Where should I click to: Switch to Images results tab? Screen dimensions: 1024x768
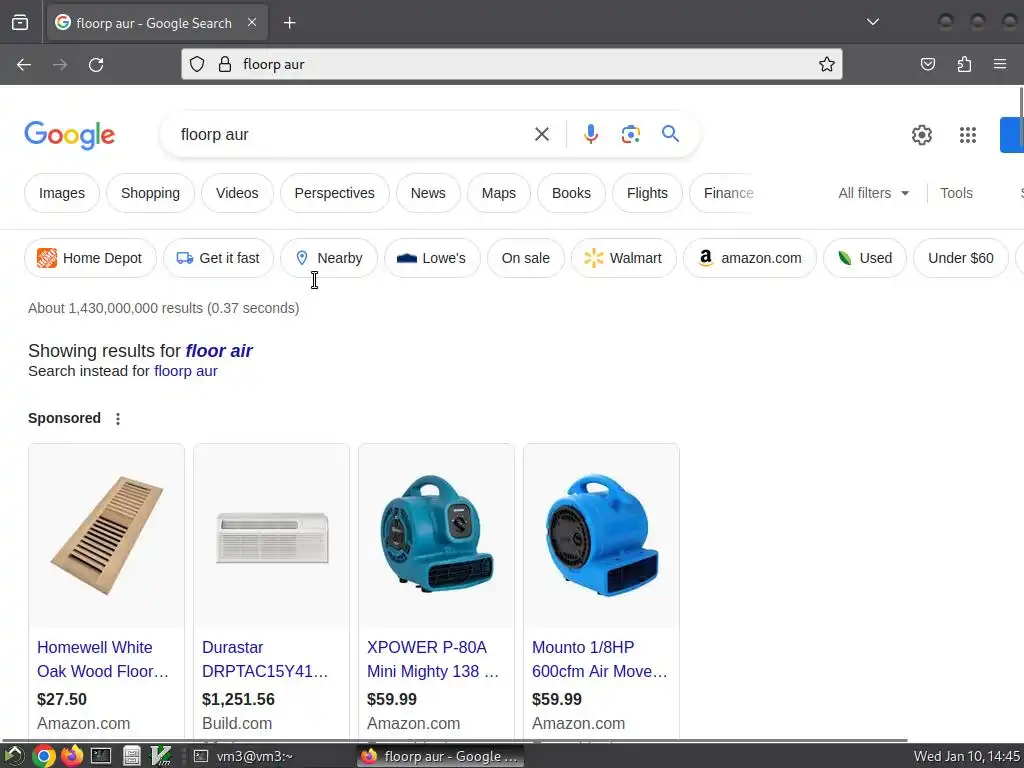tap(62, 193)
